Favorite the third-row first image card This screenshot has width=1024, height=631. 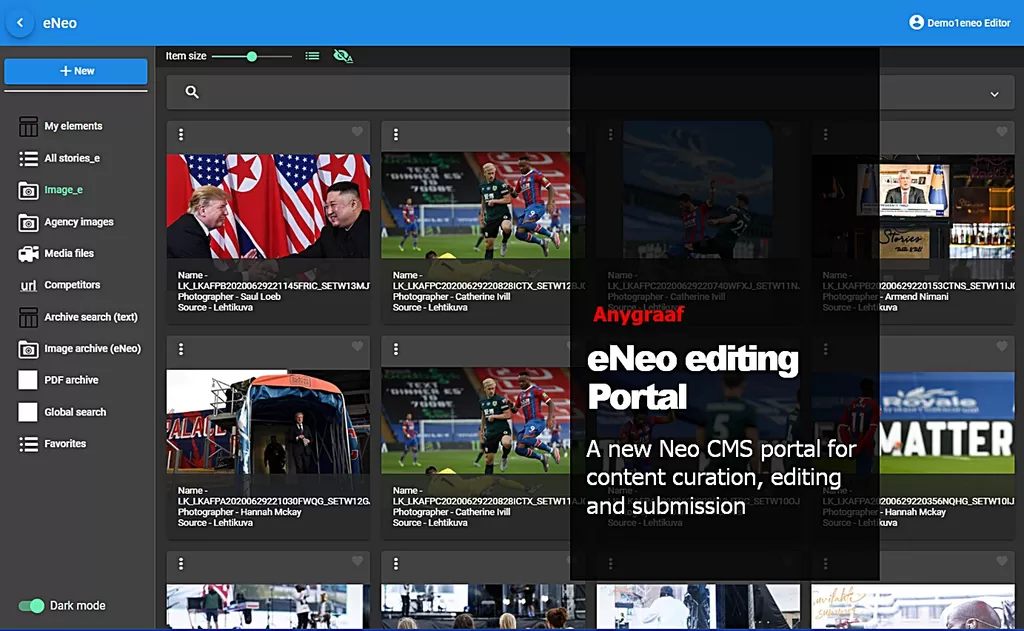click(x=357, y=561)
